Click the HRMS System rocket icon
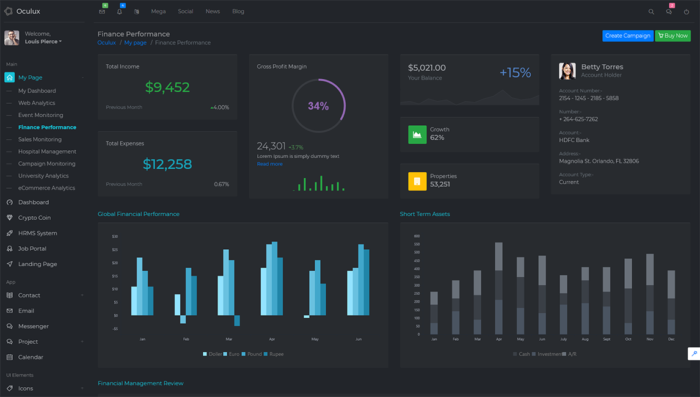This screenshot has width=700, height=397. [9, 233]
